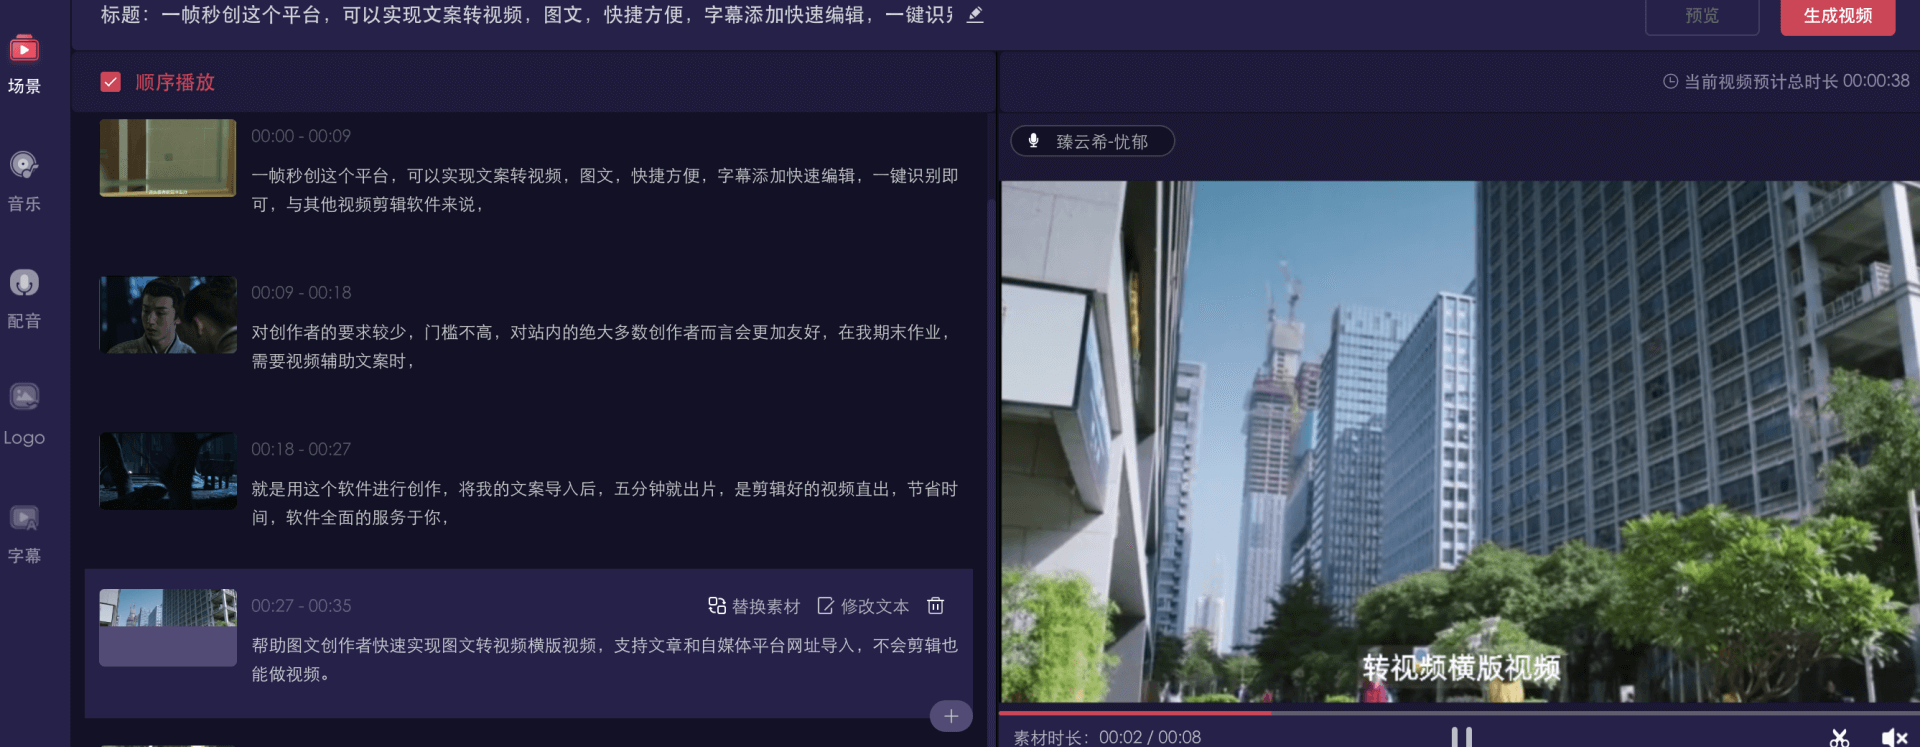Click the 00:00 - 00:09 timestamp label
Screen dimensions: 1920x747
pyautogui.click(x=301, y=136)
